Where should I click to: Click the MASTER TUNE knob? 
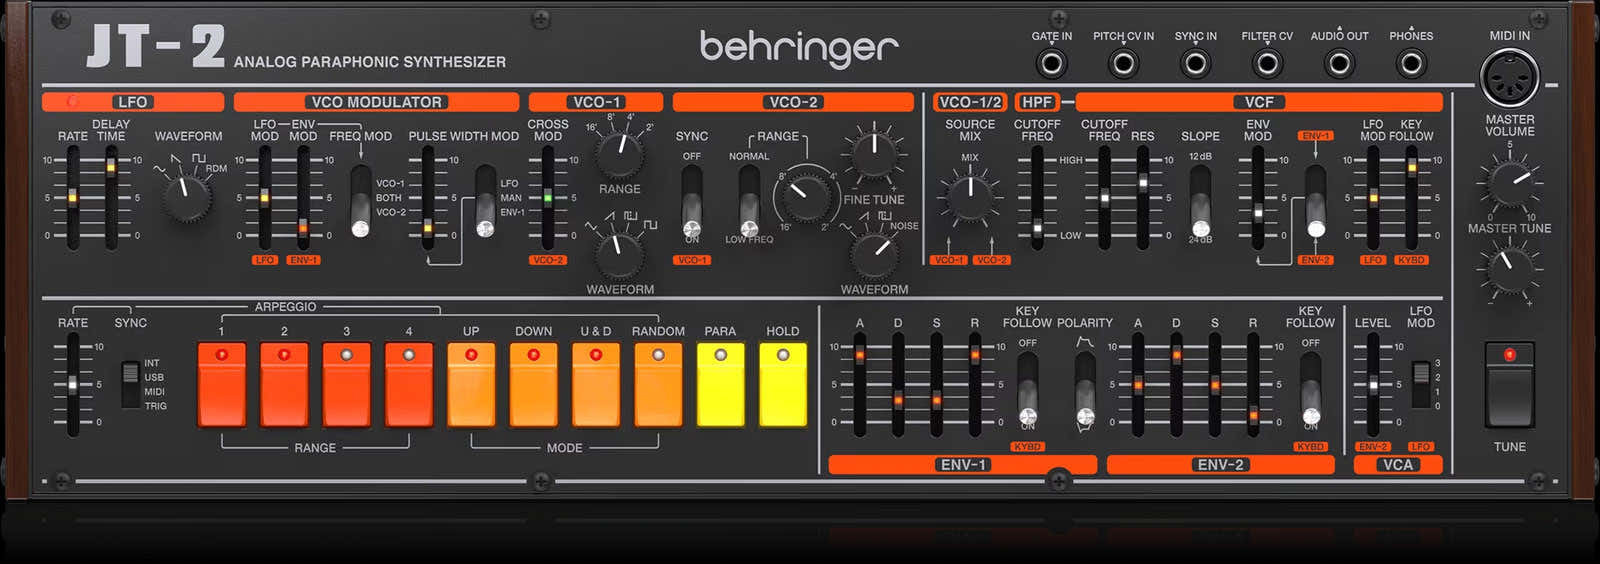(1509, 270)
